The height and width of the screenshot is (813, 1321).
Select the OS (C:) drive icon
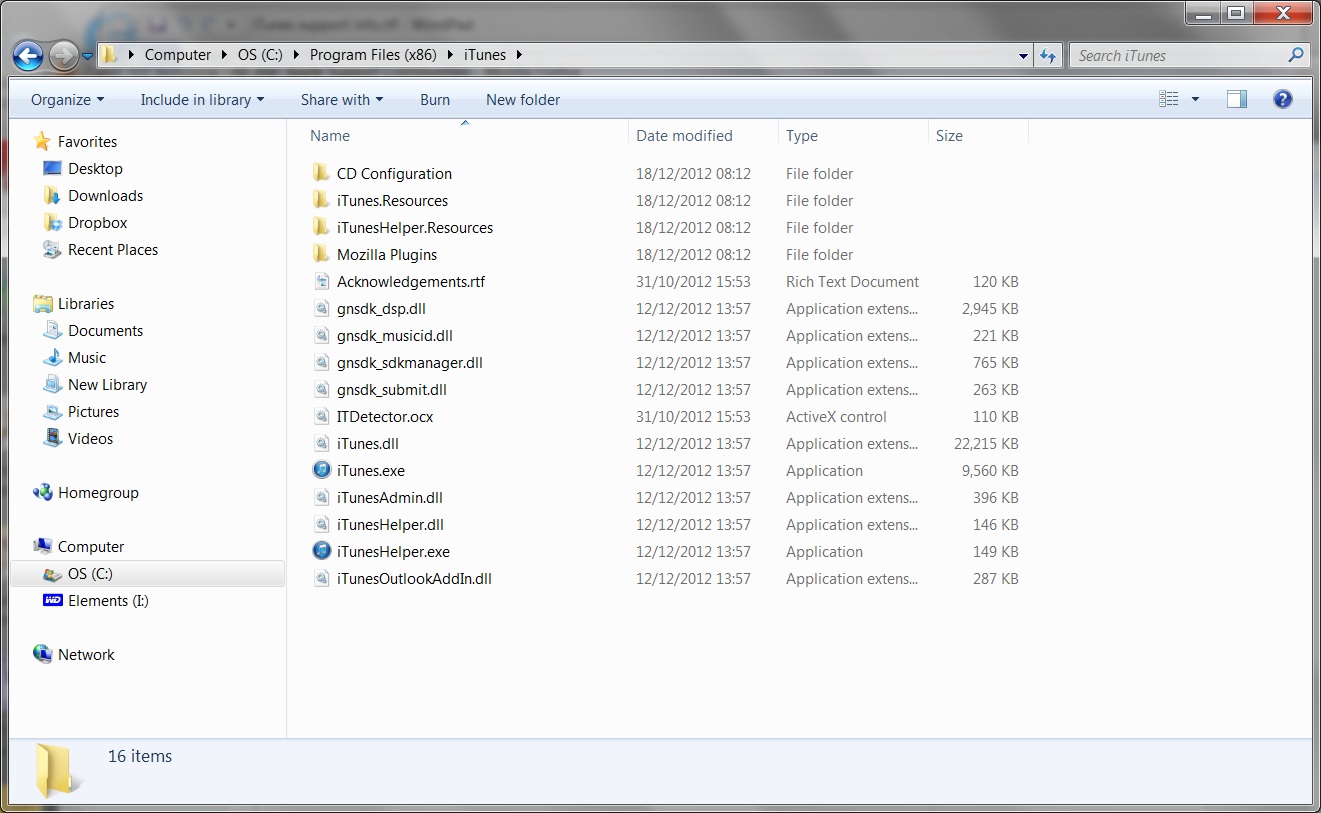(52, 574)
